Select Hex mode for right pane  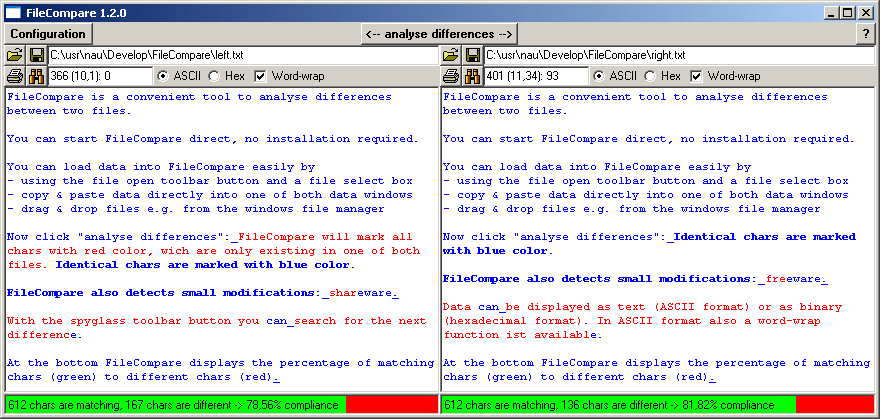click(663, 76)
